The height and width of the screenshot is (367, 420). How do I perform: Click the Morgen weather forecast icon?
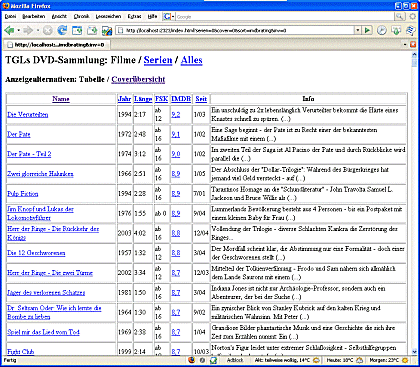pyautogui.click(x=405, y=360)
